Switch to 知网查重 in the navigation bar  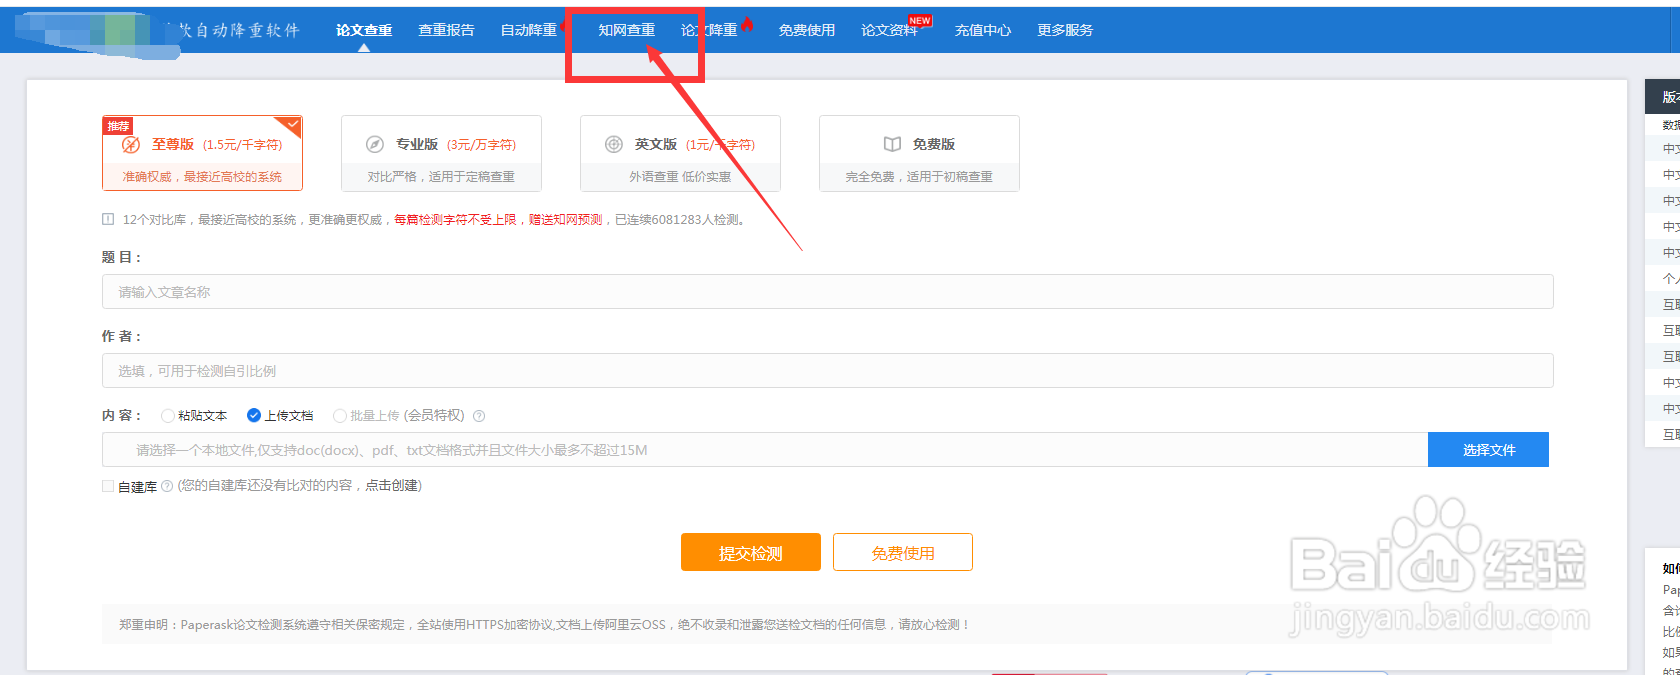[x=627, y=30]
